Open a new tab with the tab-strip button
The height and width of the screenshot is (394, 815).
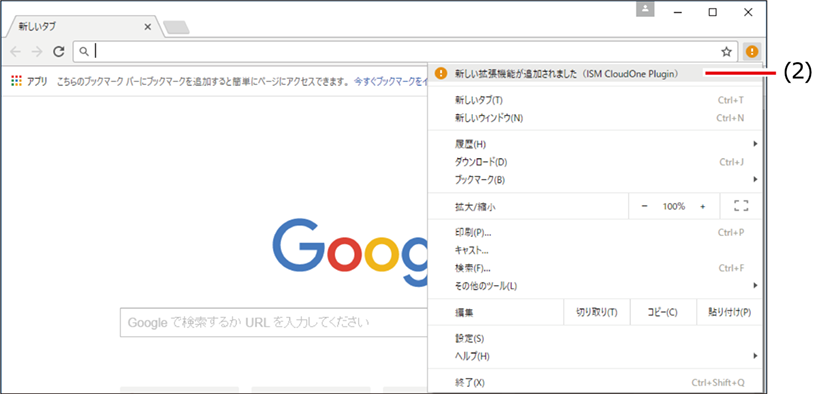coord(176,28)
